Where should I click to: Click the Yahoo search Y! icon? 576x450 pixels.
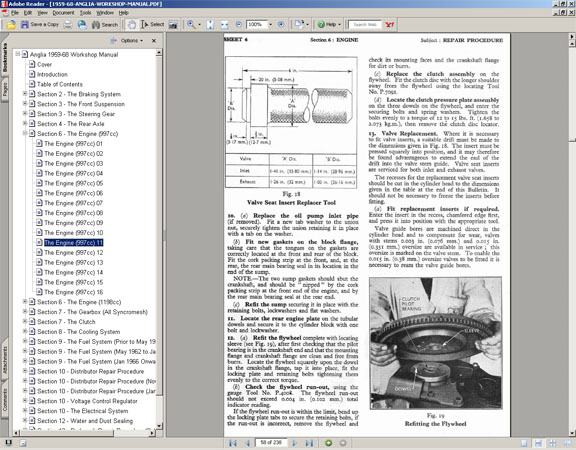[x=390, y=25]
